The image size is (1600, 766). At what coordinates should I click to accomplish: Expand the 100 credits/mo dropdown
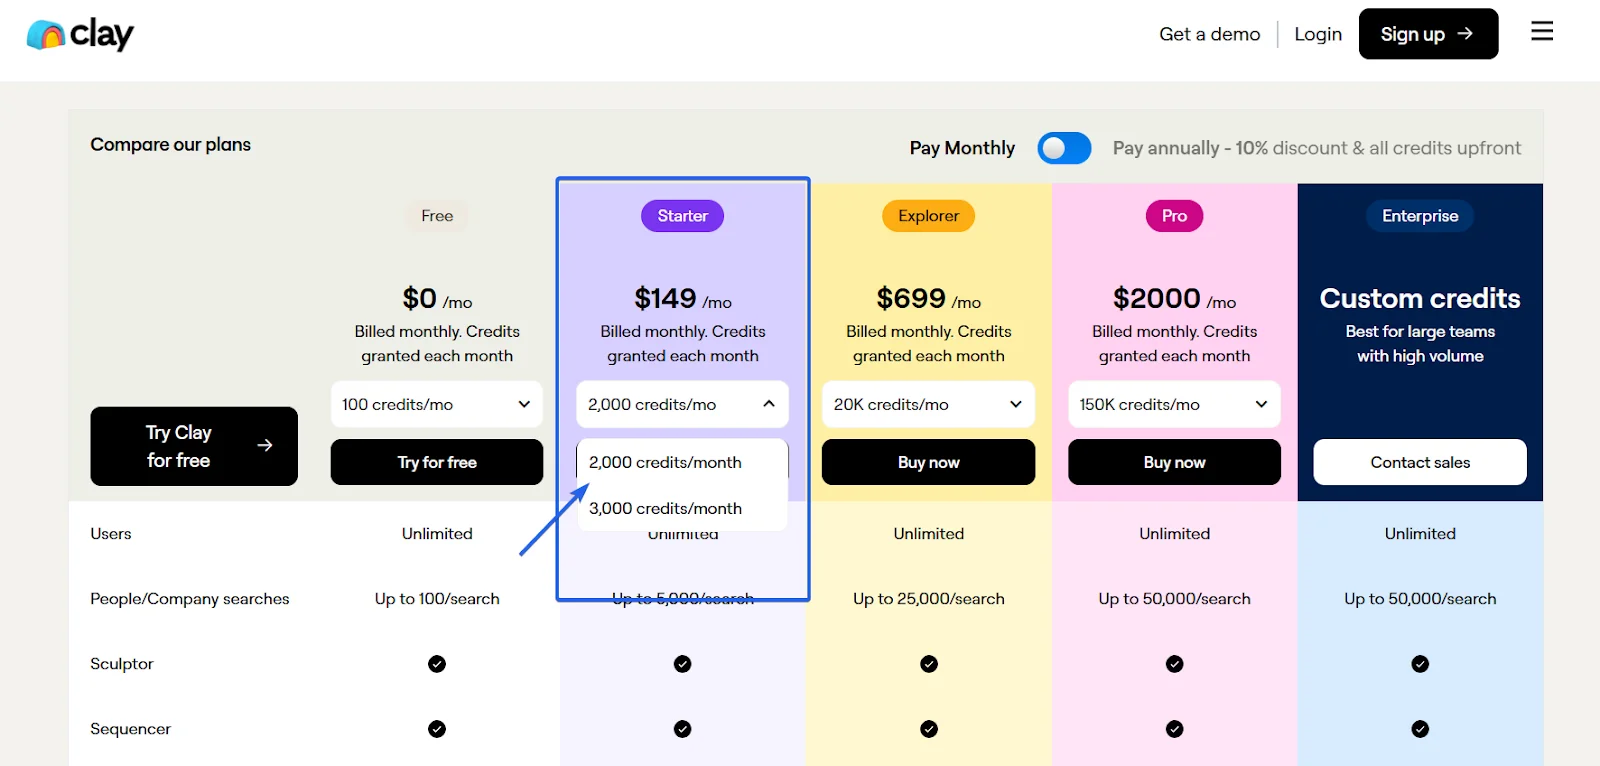pos(437,404)
